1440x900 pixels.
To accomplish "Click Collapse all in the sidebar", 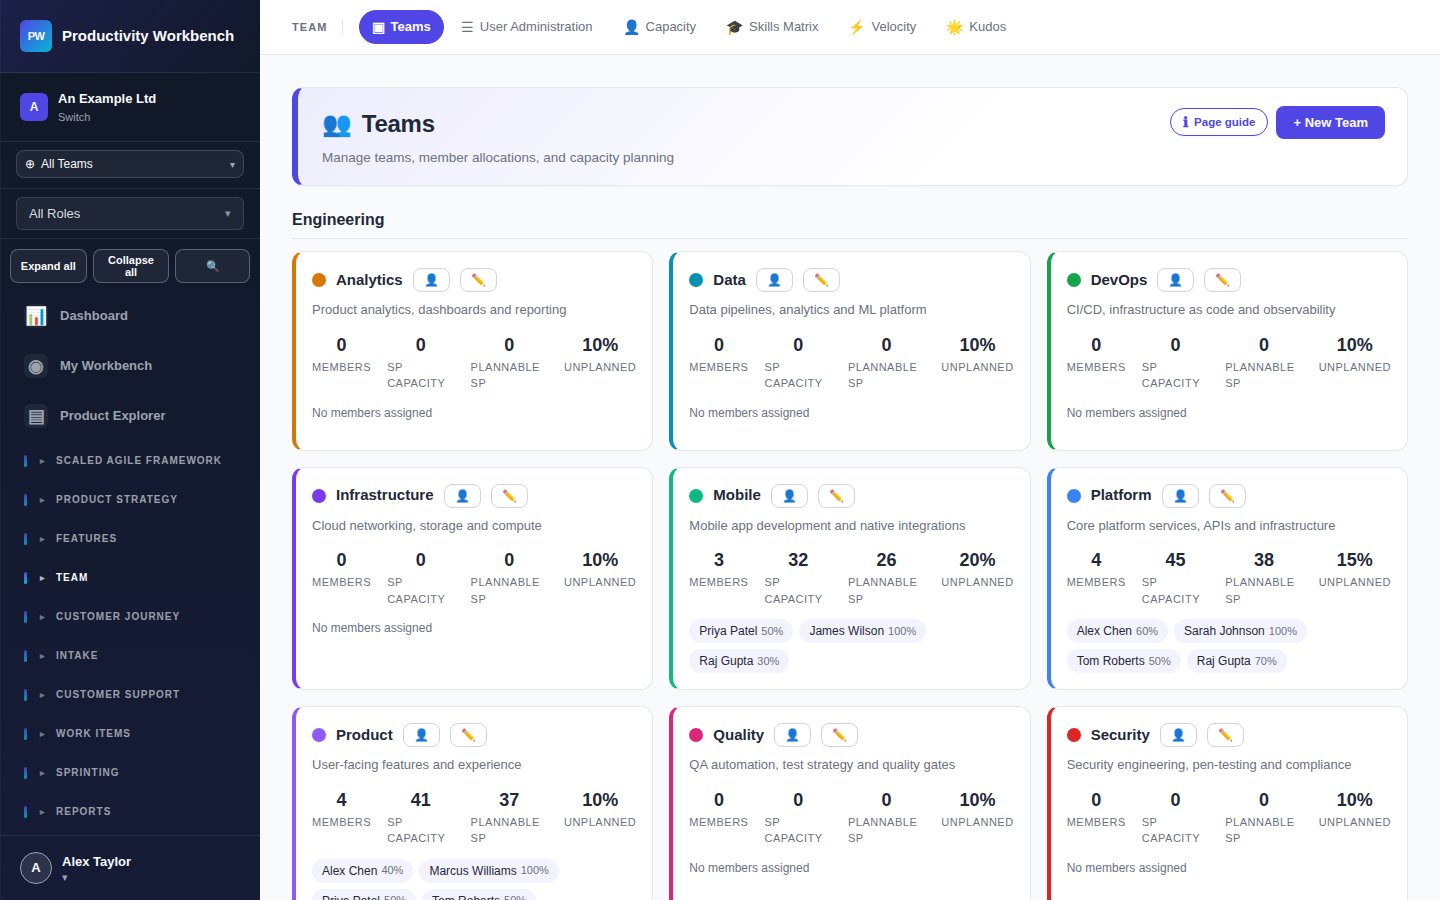I will [x=131, y=266].
